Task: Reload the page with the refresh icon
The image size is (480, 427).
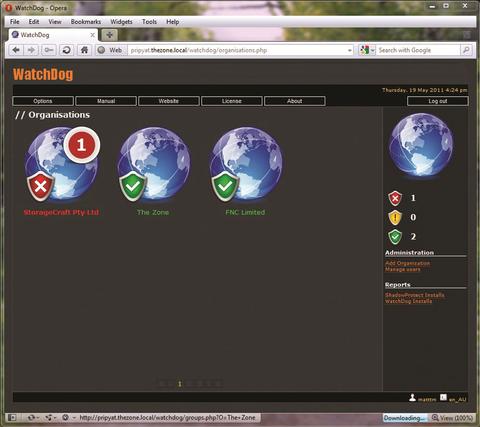Action: (66, 50)
